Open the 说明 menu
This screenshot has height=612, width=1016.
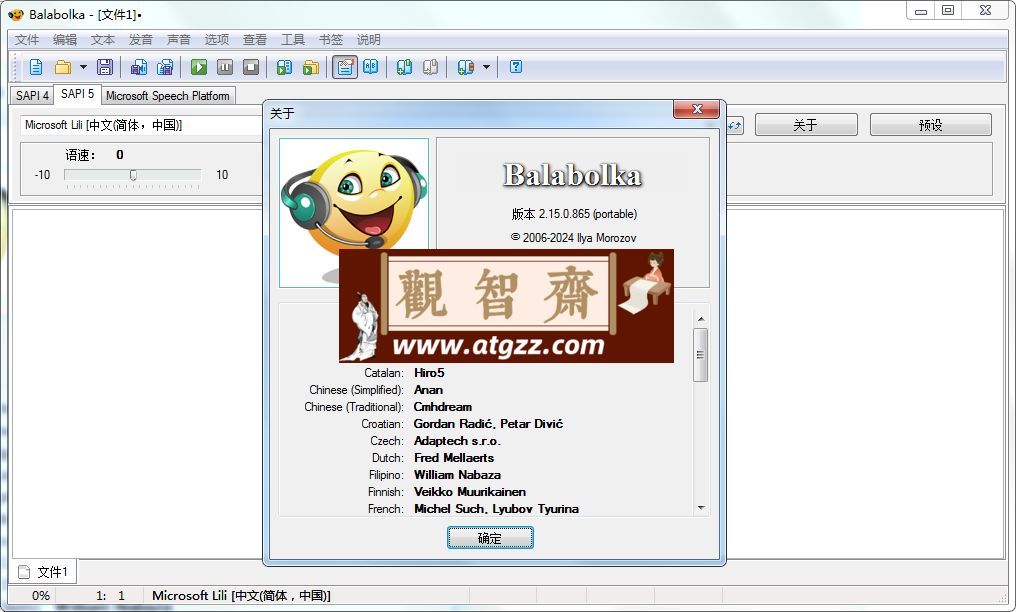pyautogui.click(x=369, y=40)
